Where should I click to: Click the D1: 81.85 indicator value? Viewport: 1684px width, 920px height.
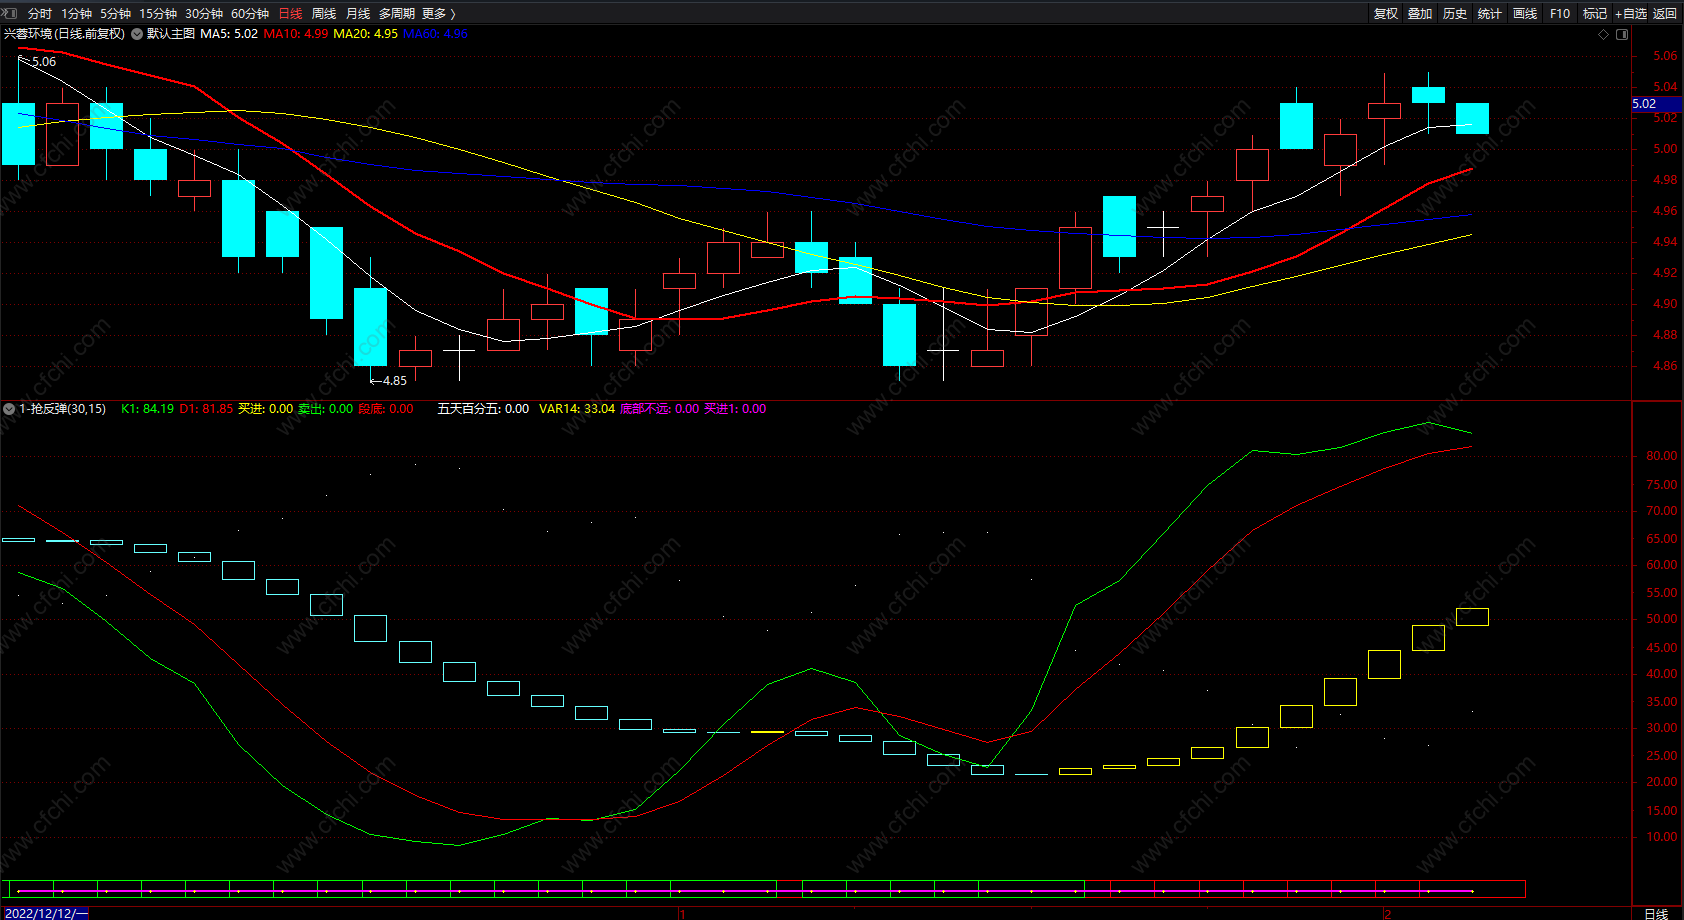point(206,409)
